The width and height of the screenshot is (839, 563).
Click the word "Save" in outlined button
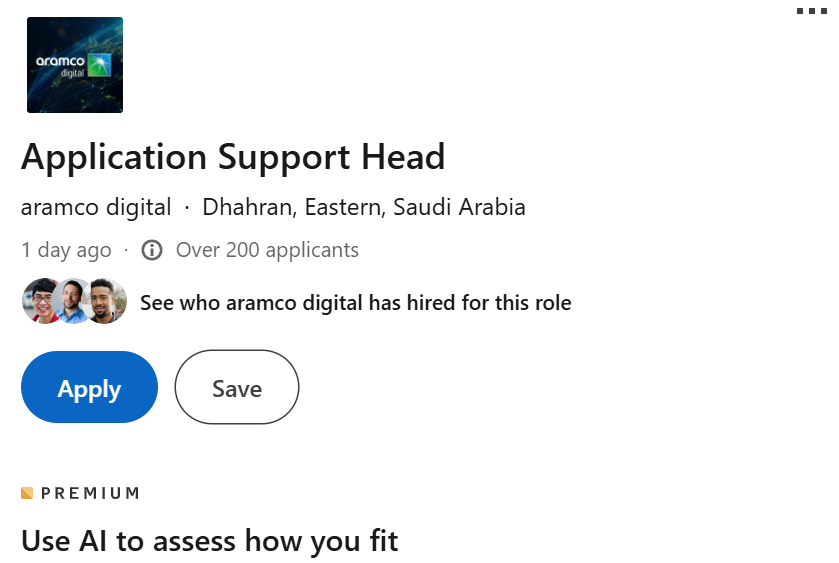[237, 389]
